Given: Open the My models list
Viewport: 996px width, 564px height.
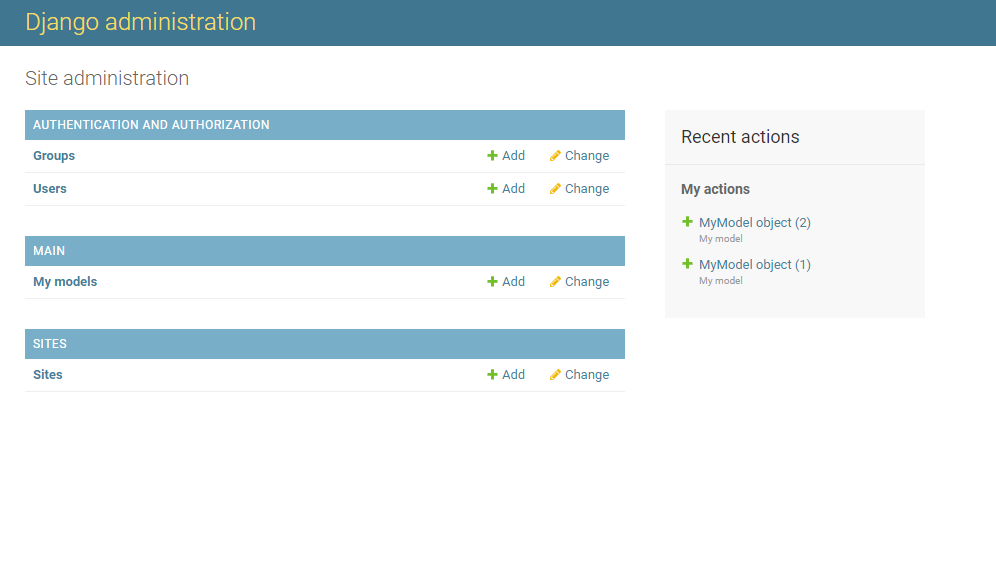Looking at the screenshot, I should 65,281.
